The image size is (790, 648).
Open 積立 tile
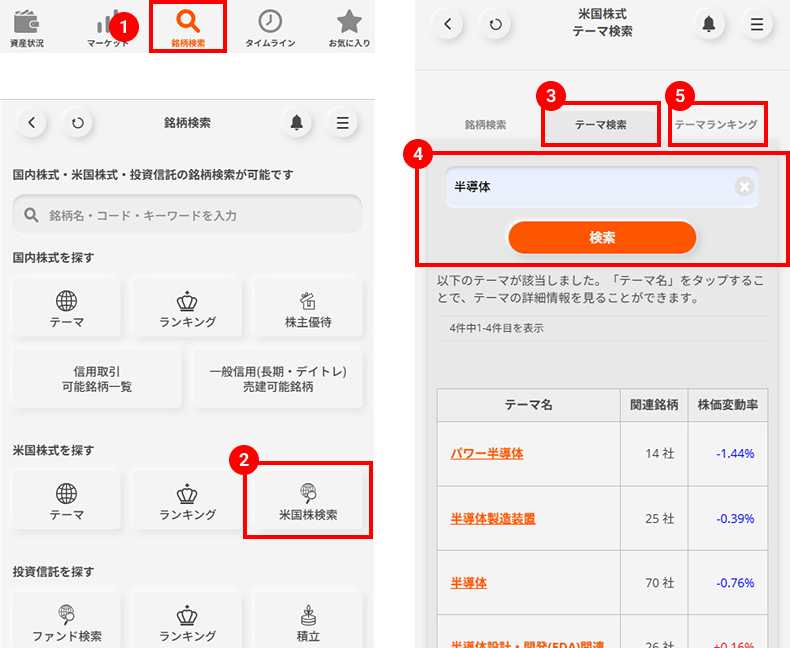click(x=308, y=621)
